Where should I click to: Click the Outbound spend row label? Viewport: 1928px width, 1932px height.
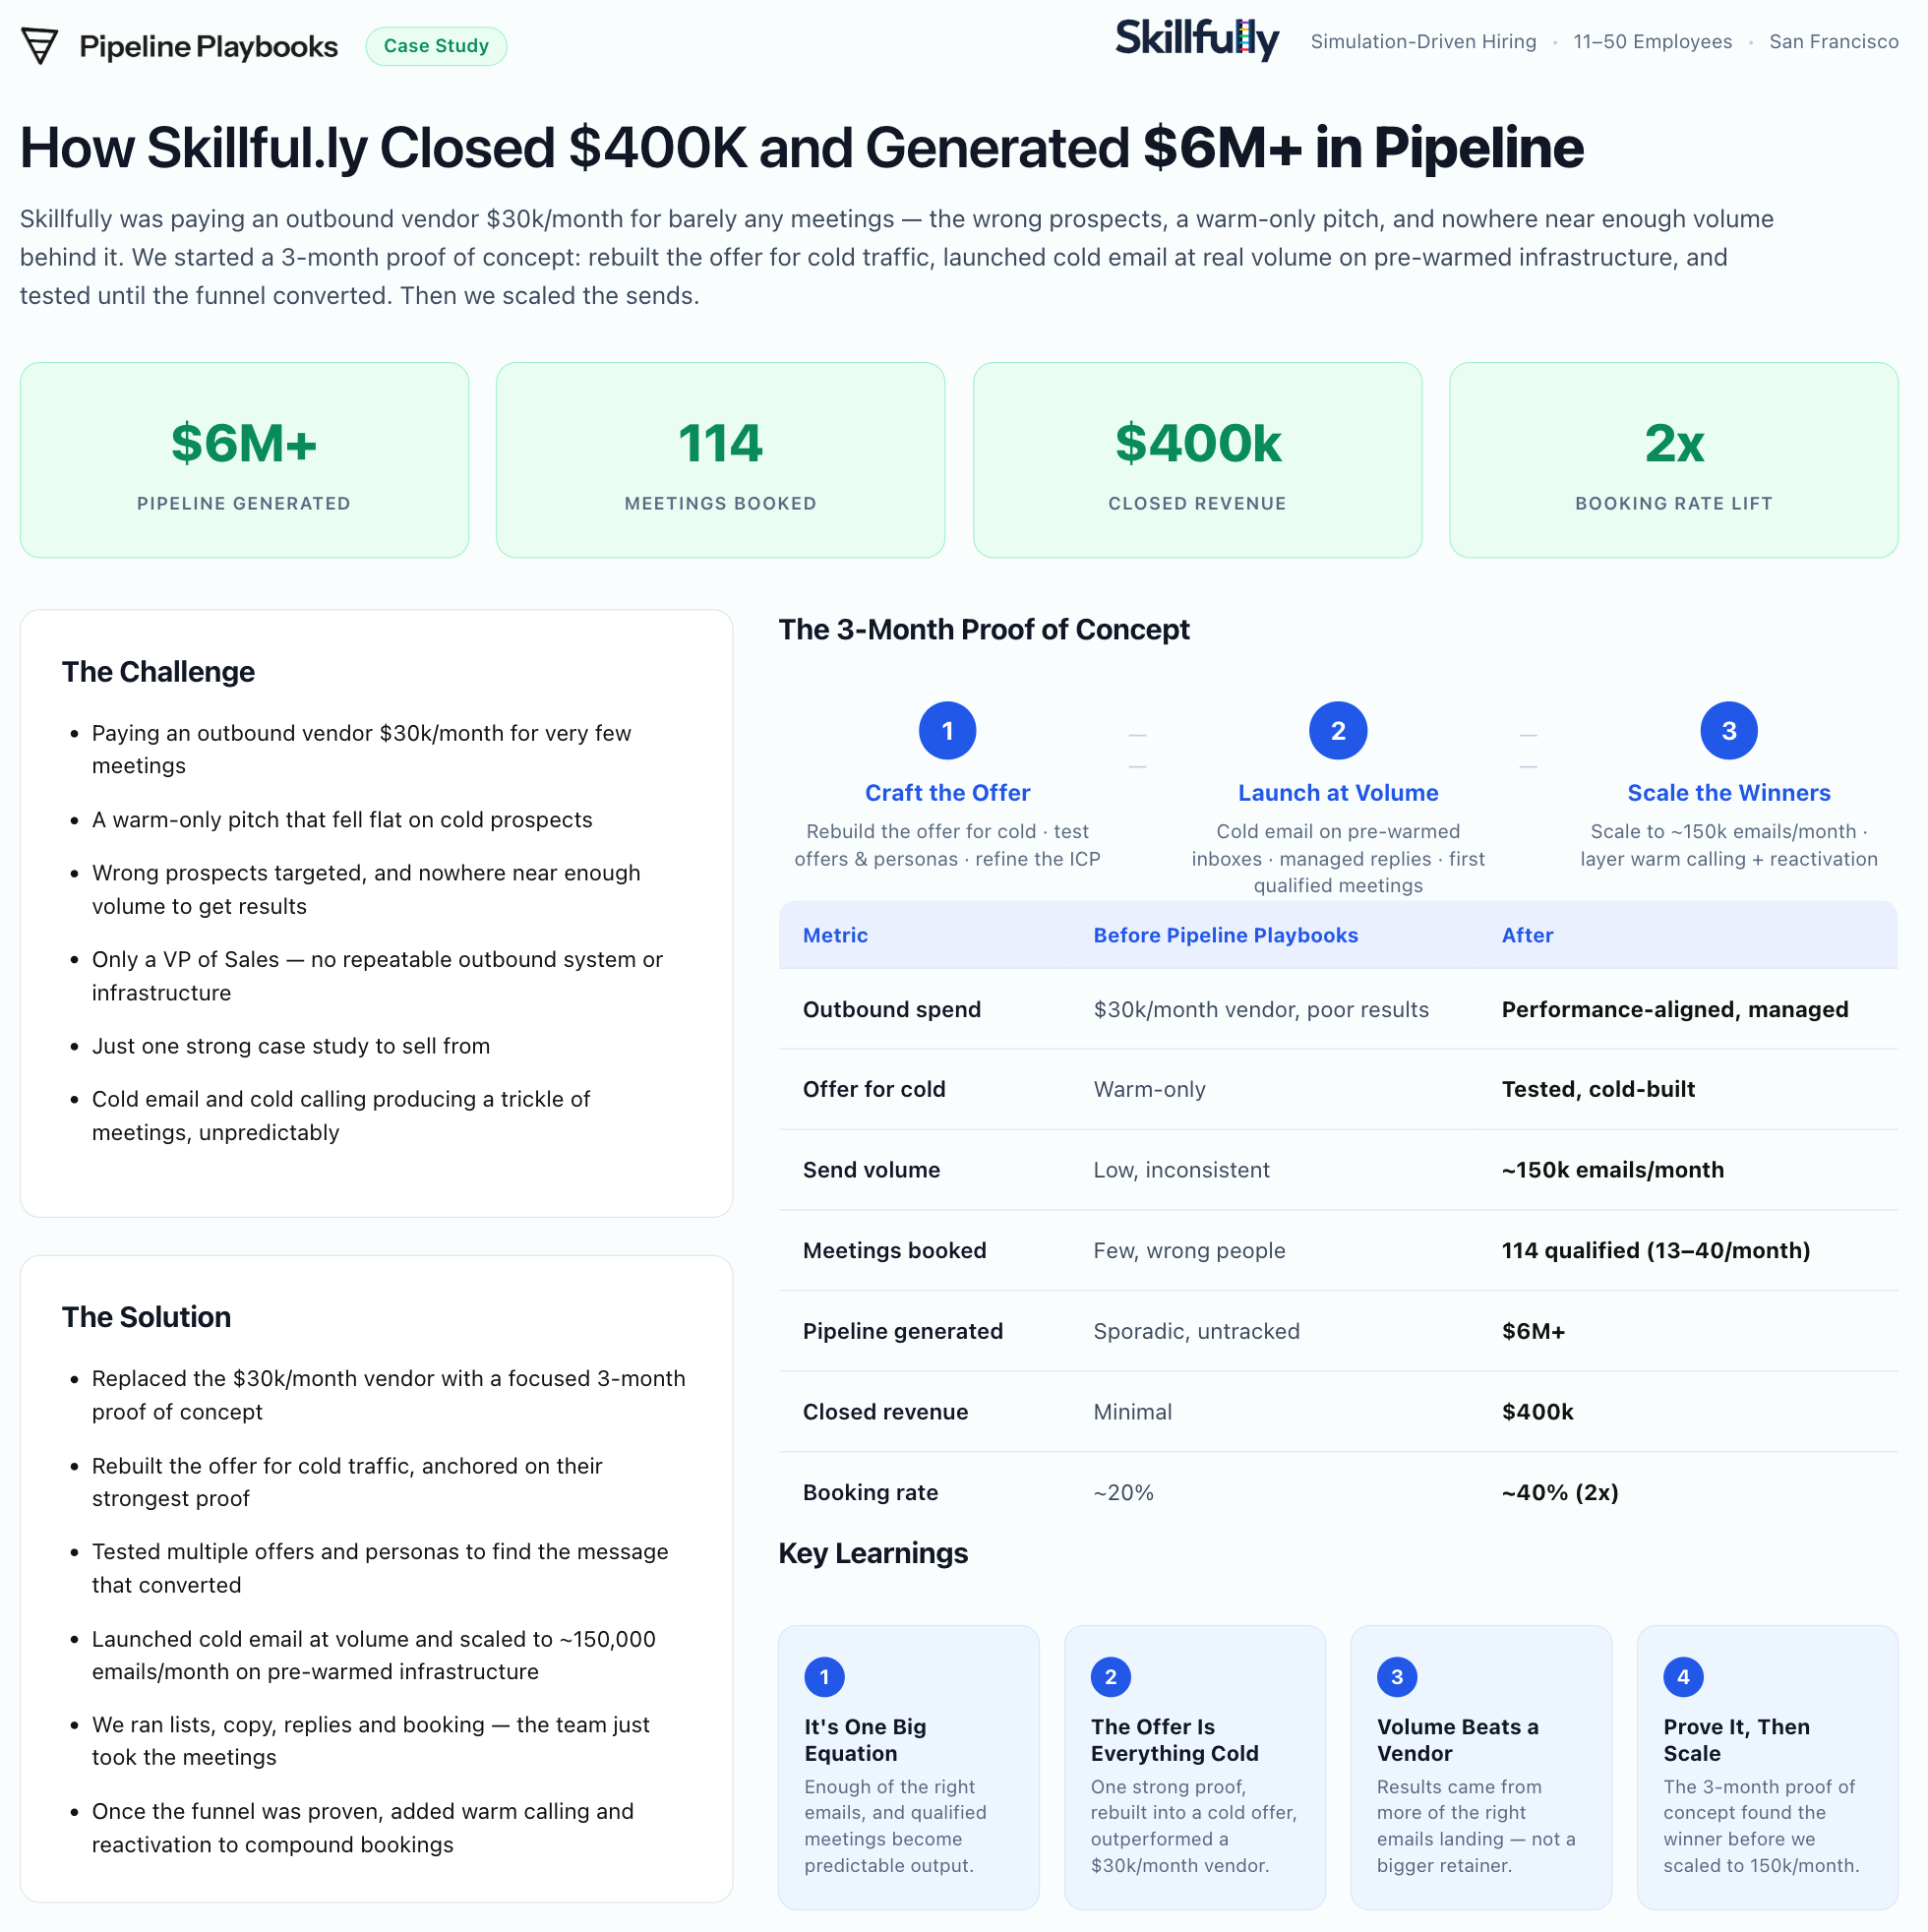pos(891,1009)
